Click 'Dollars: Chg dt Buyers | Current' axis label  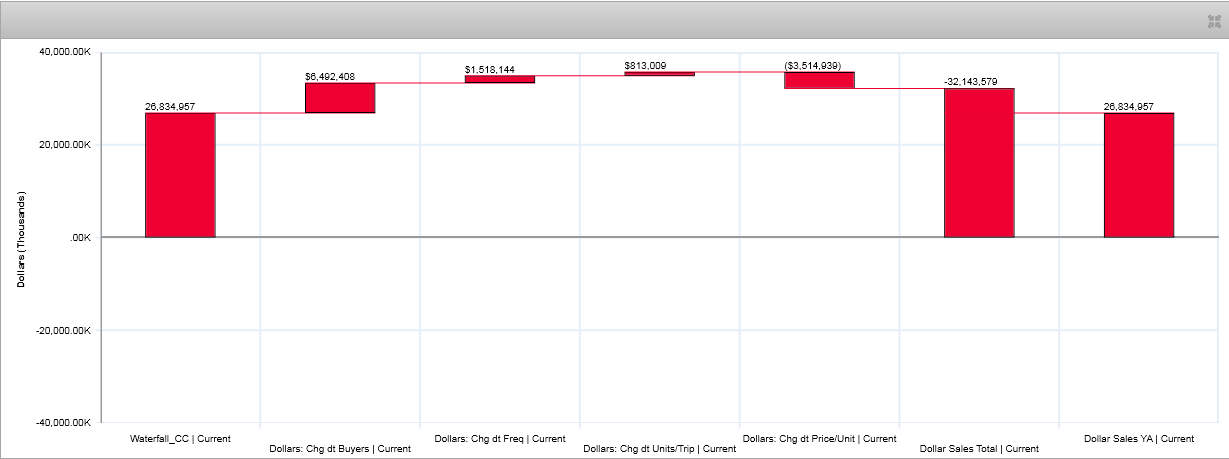point(340,449)
